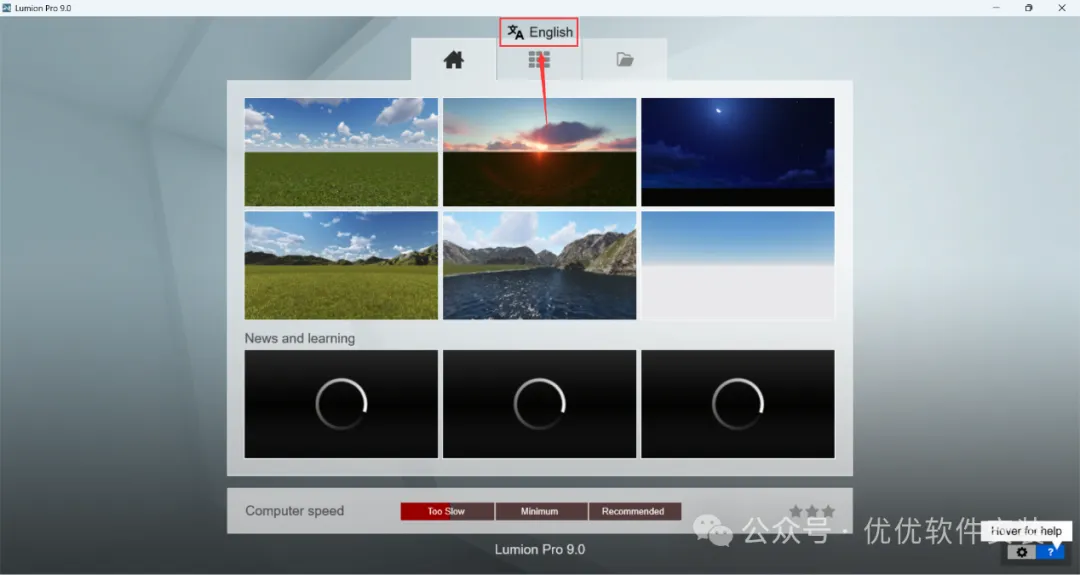Restore down the Lumion Pro window
This screenshot has height=575, width=1080.
(1028, 8)
